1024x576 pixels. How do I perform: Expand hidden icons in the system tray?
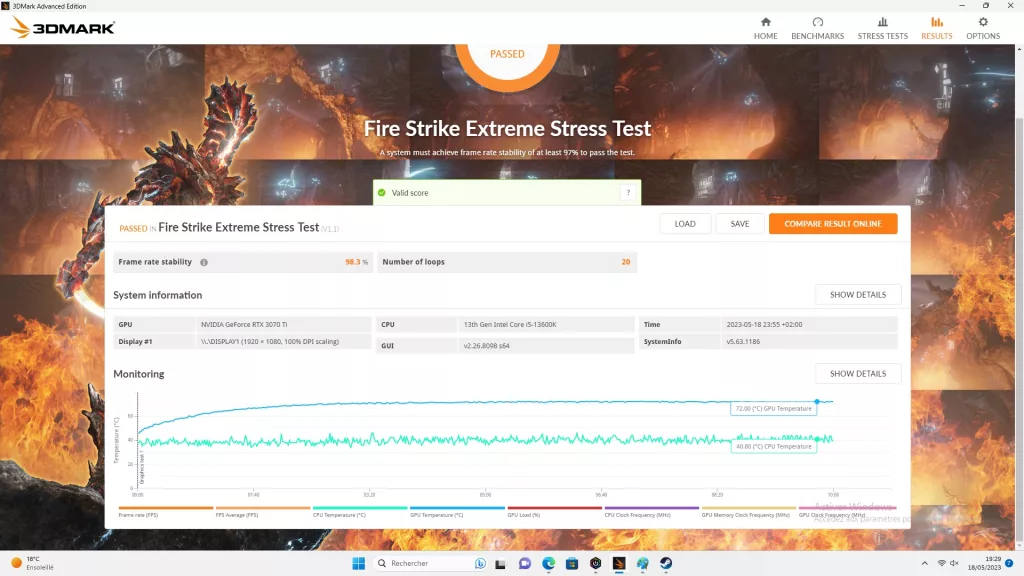[x=923, y=563]
